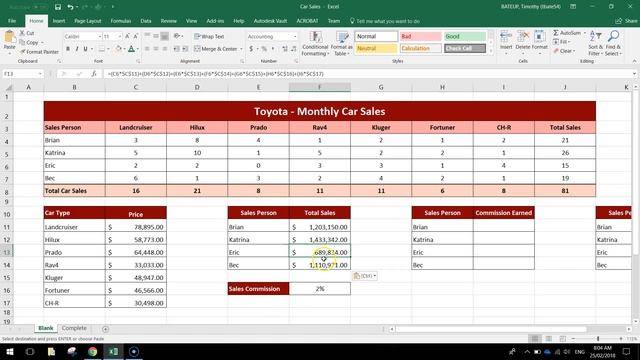This screenshot has height=360, width=640.
Task: Apply the Neutral cell style
Action: tap(376, 48)
